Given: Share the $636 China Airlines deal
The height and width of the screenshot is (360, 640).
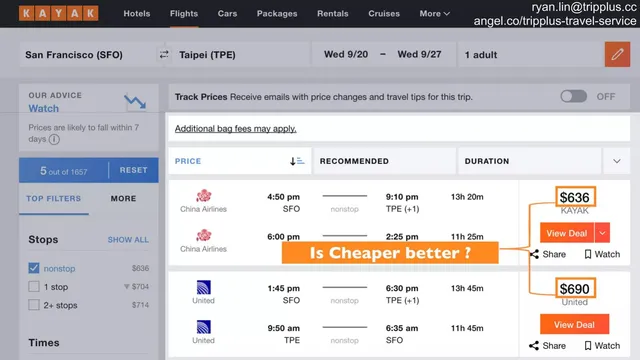Looking at the screenshot, I should 547,254.
